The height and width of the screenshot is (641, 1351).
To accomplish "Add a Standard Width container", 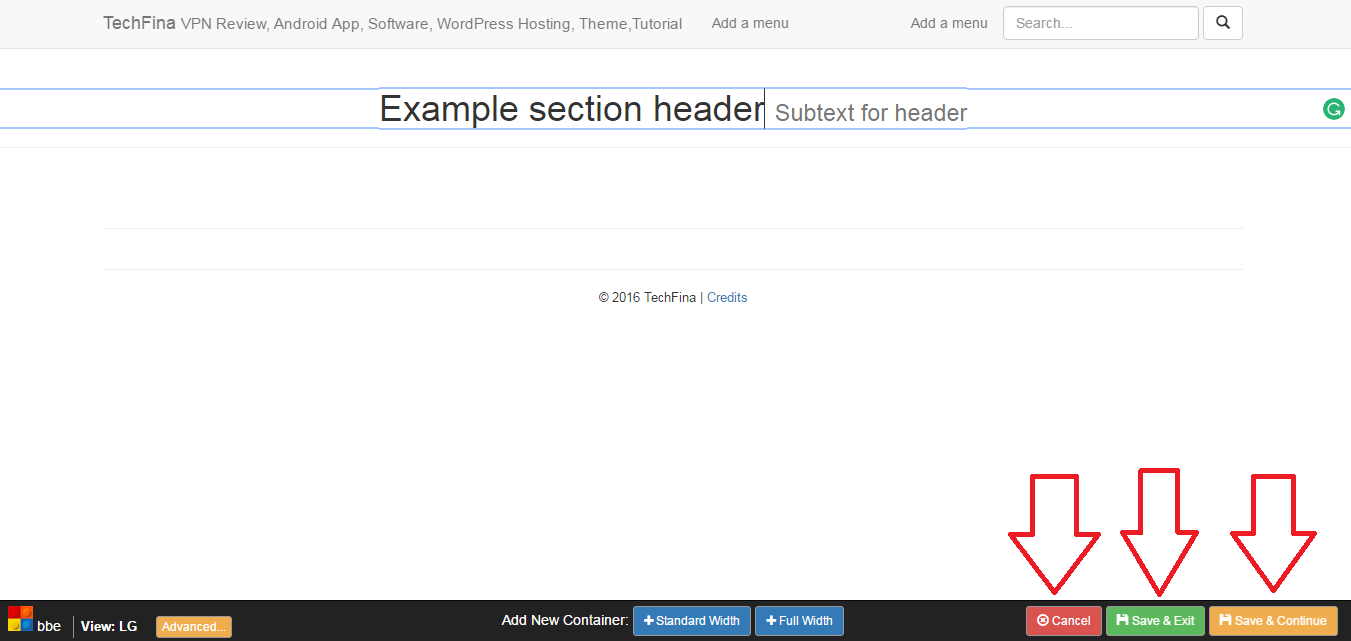I will [691, 621].
